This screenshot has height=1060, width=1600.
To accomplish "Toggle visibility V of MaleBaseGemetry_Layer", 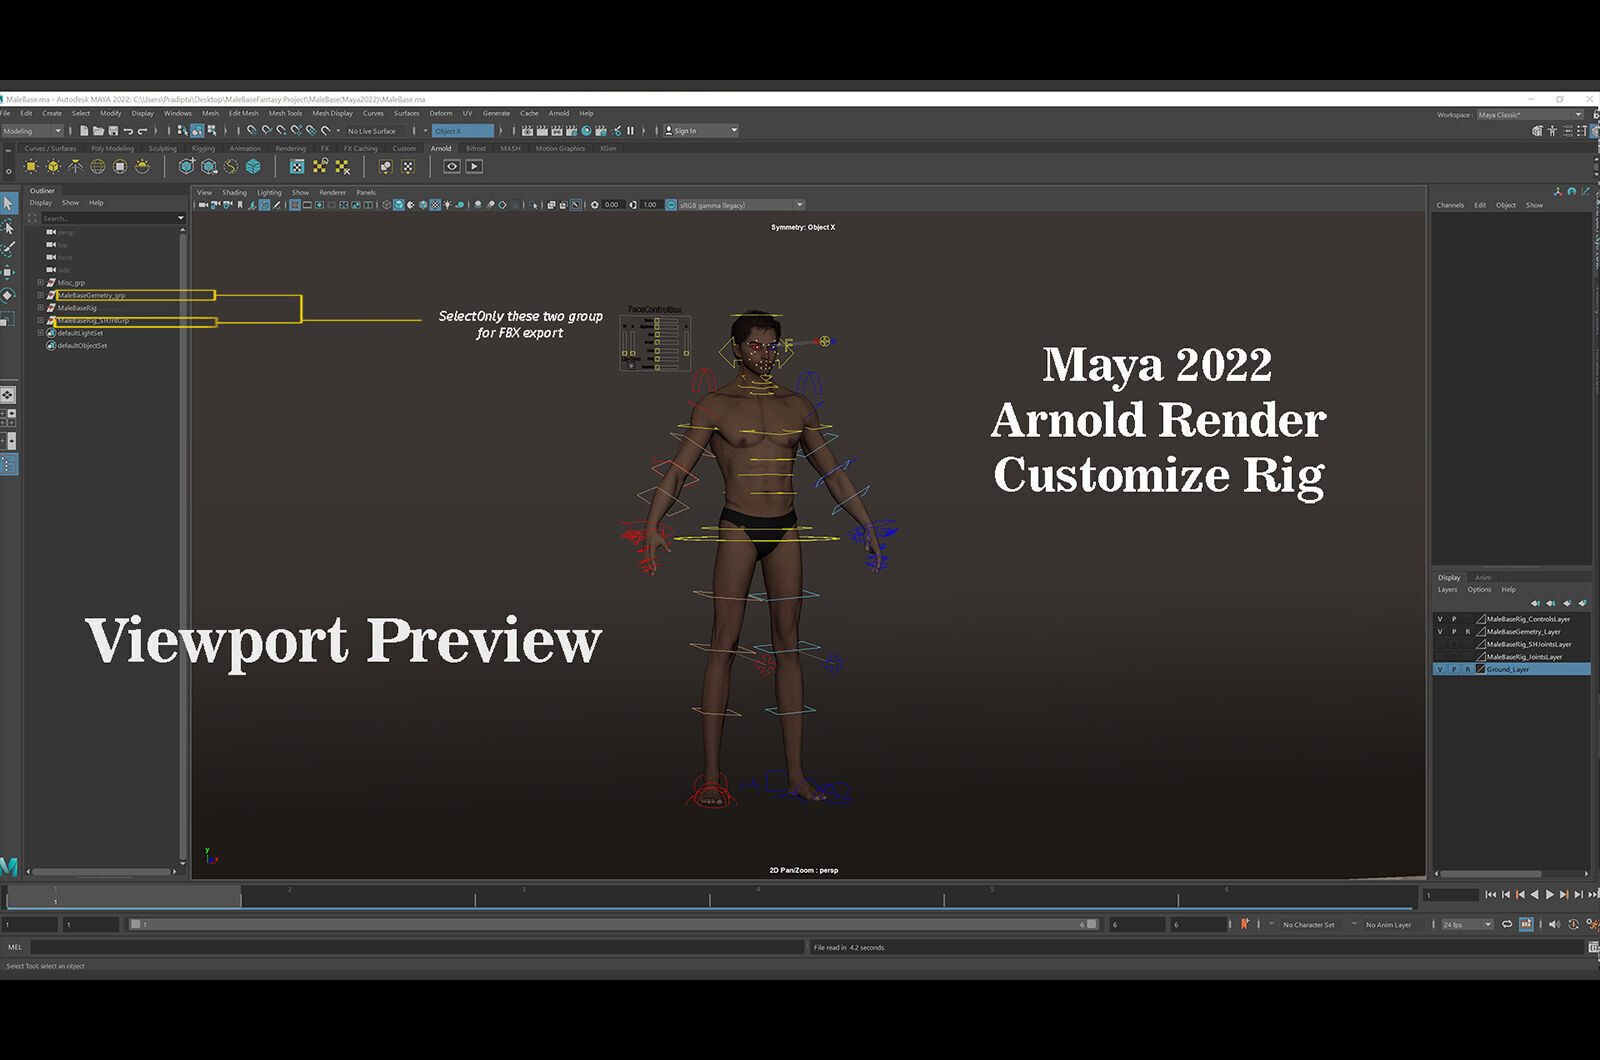I will pyautogui.click(x=1440, y=632).
